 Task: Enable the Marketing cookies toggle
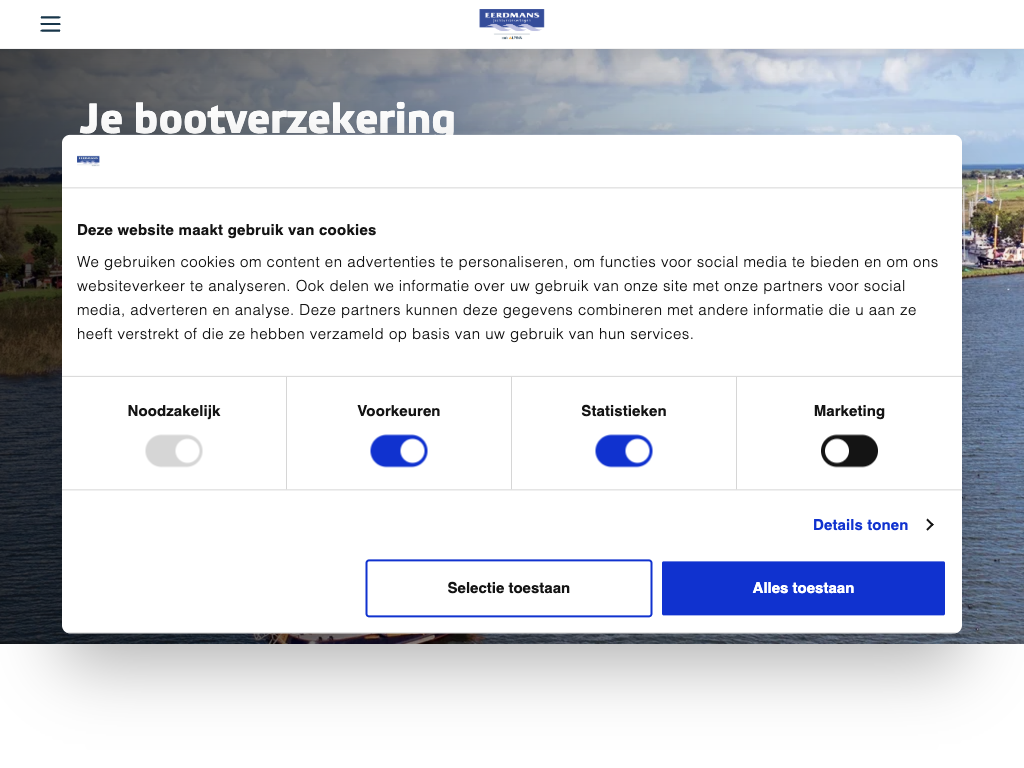click(849, 451)
